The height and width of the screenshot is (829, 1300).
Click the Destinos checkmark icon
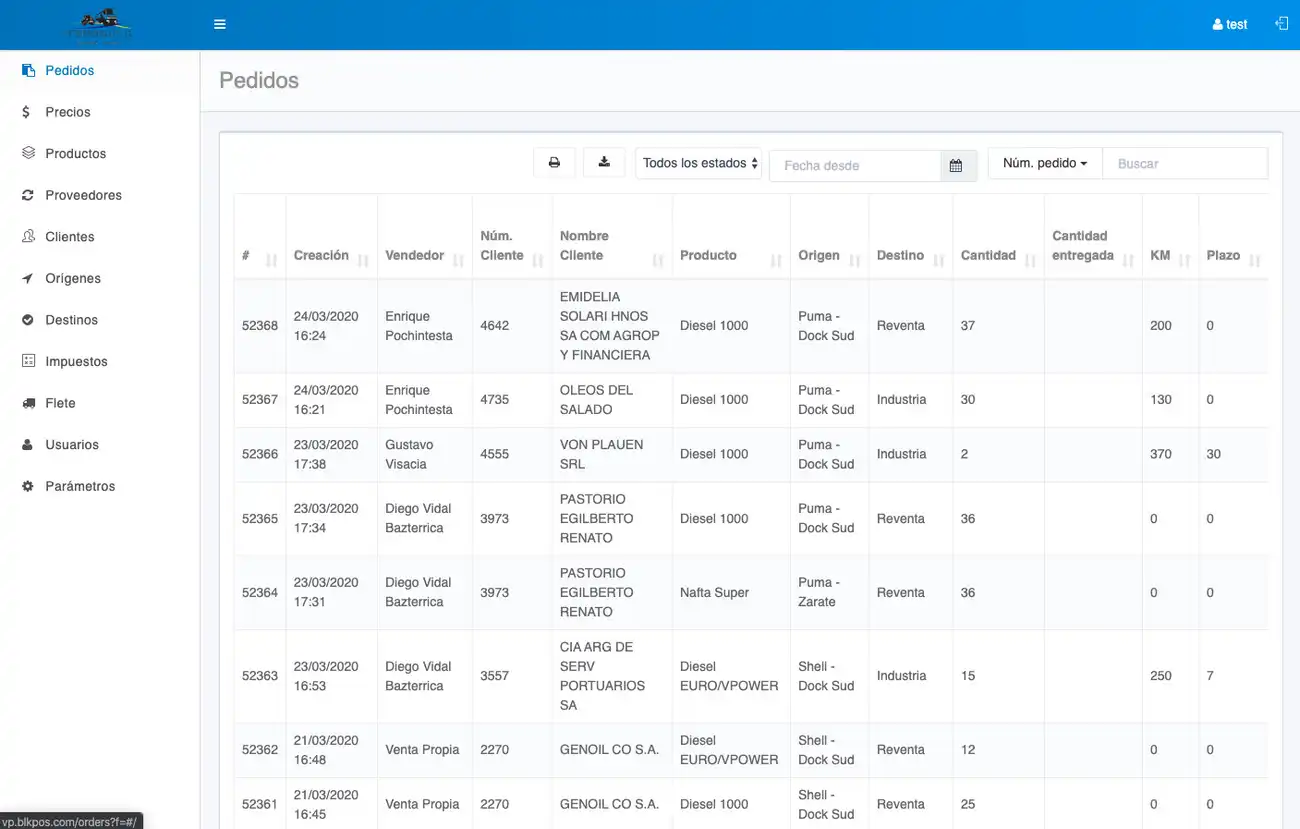click(x=28, y=320)
